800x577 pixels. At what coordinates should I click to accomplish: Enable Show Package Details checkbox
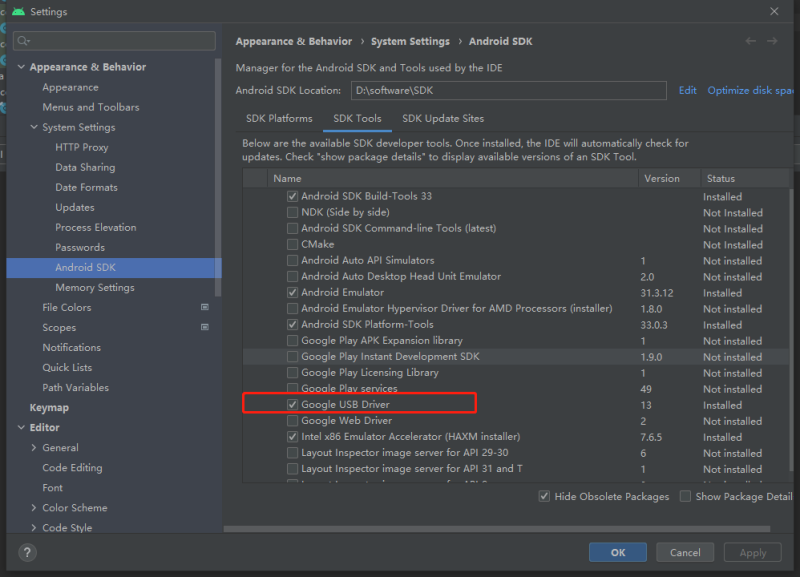686,496
